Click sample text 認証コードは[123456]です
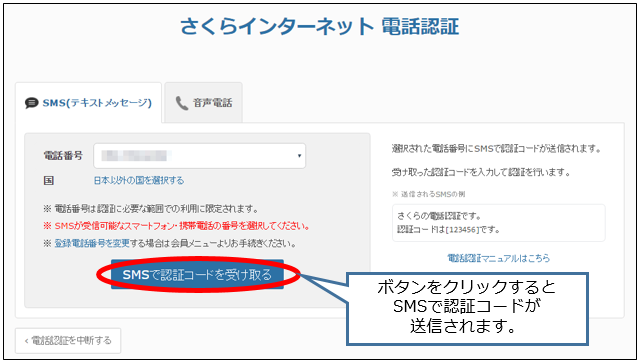This screenshot has height=364, width=641. pos(449,229)
